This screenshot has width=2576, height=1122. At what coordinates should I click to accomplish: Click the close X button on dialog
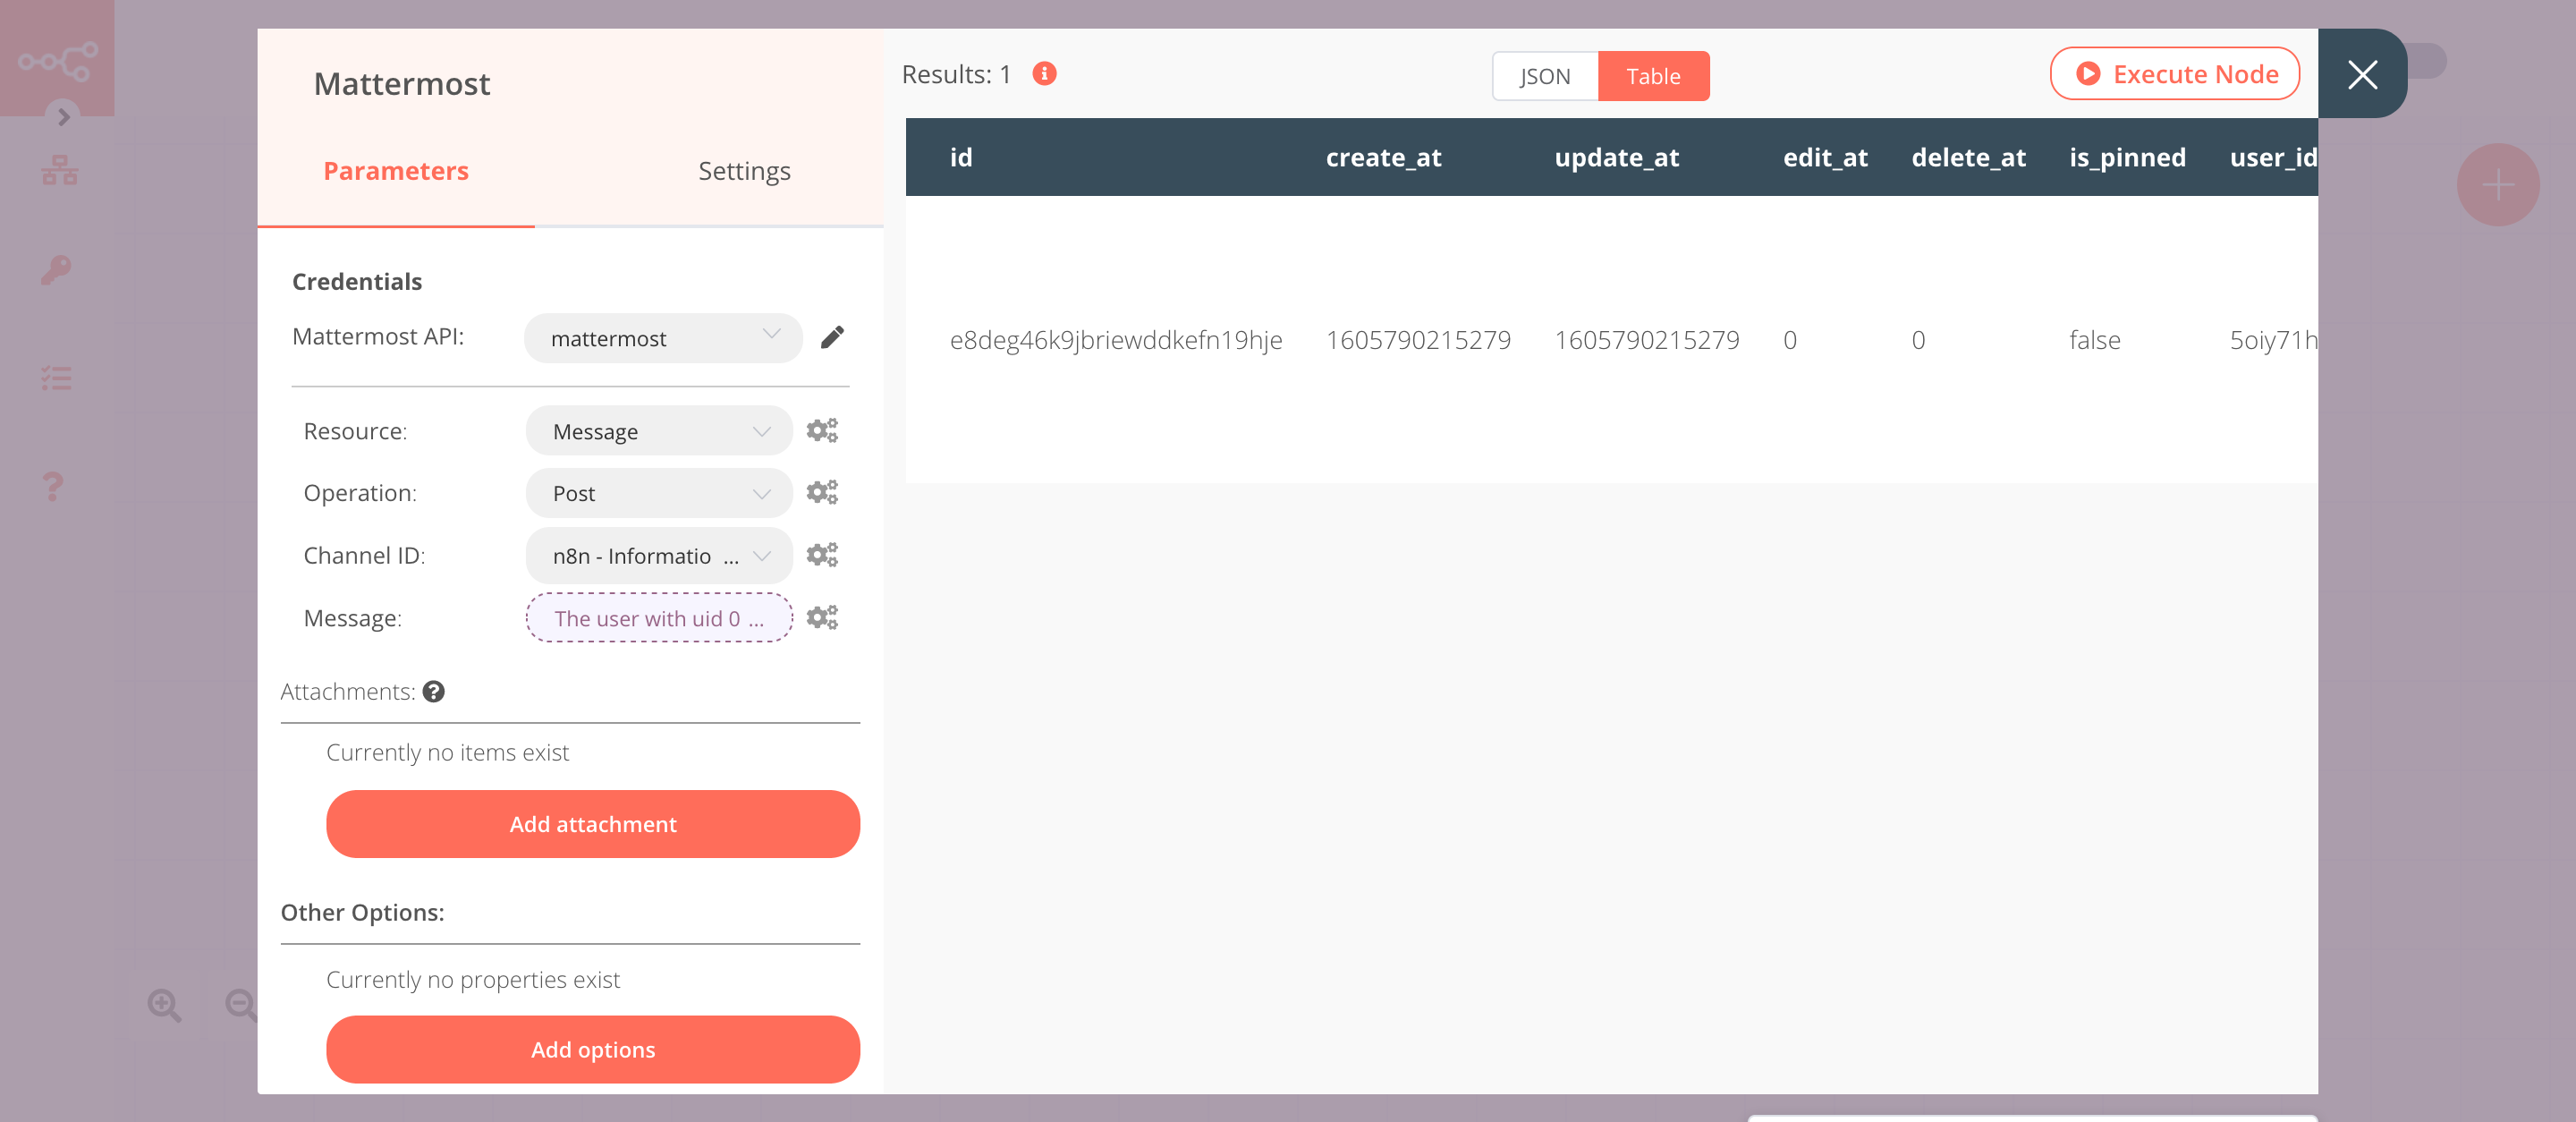click(x=2360, y=74)
